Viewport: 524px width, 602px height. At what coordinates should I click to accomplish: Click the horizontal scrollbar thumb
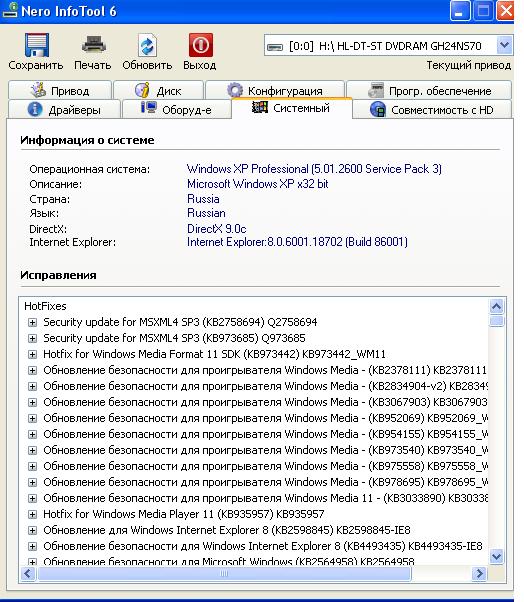224,574
